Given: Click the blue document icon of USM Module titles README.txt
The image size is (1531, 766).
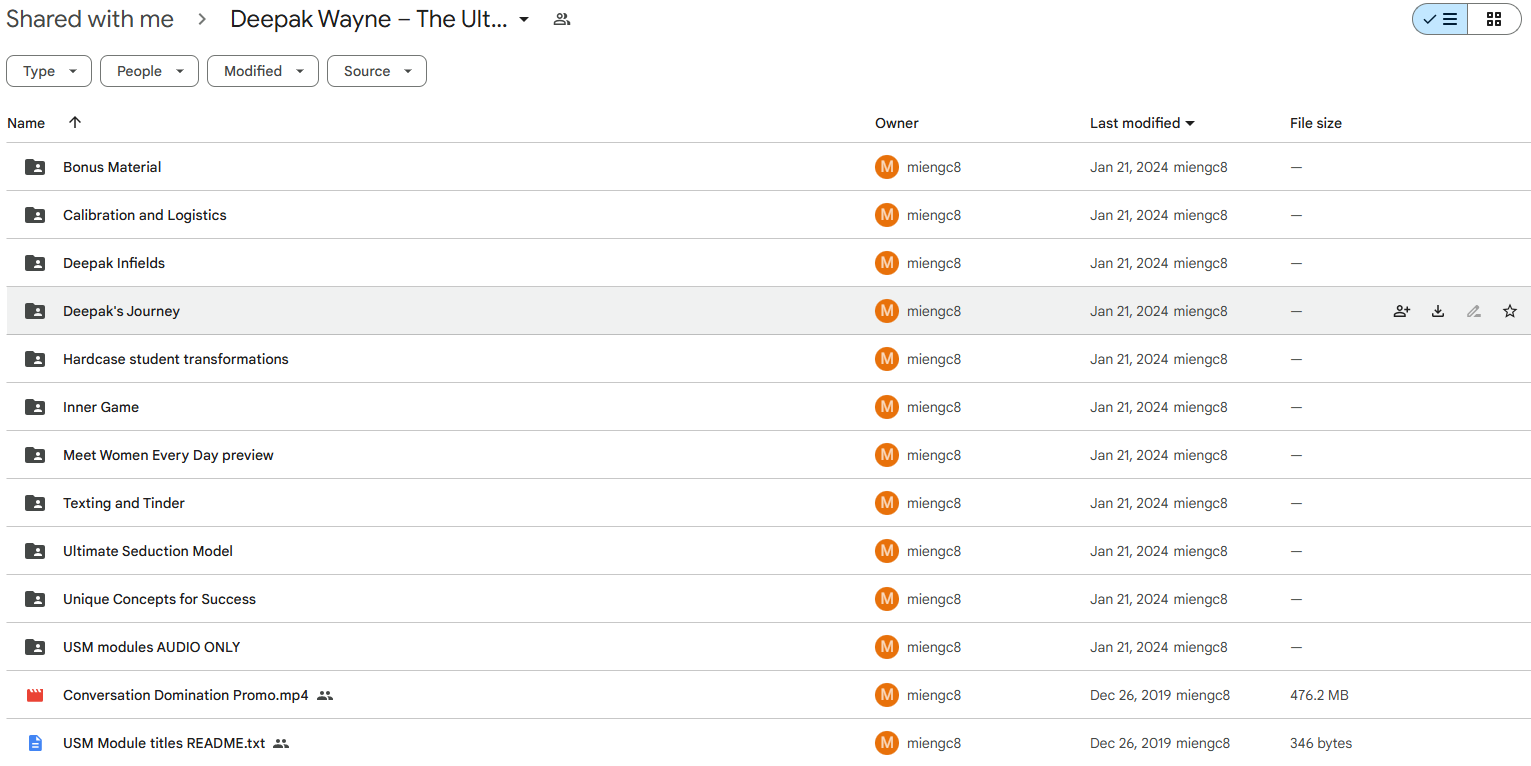Looking at the screenshot, I should (x=35, y=743).
